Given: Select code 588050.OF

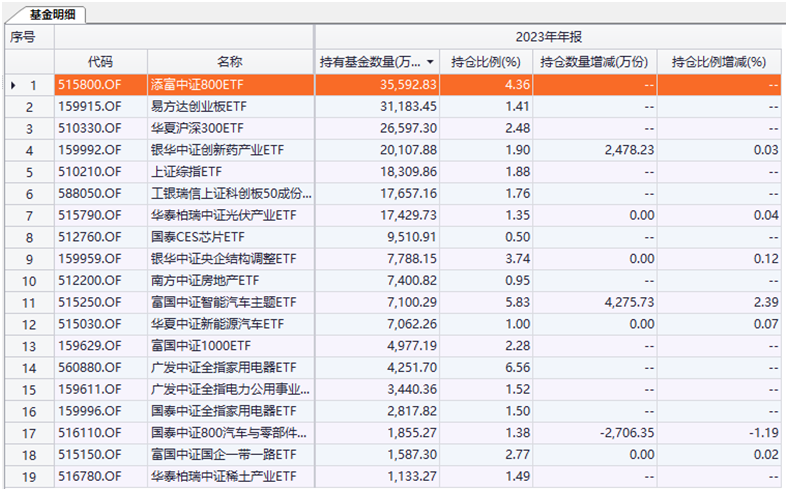Looking at the screenshot, I should tap(89, 193).
